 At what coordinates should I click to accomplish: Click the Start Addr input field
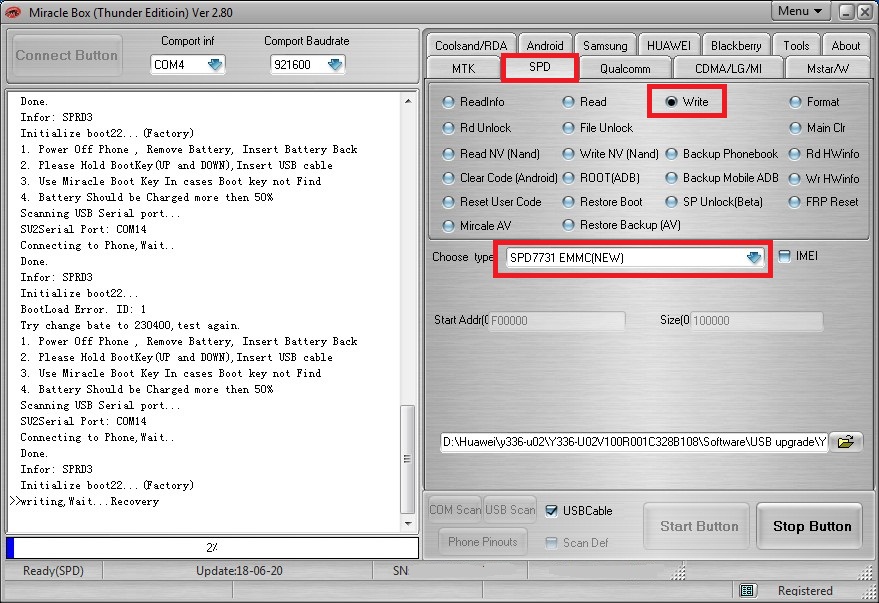557,321
